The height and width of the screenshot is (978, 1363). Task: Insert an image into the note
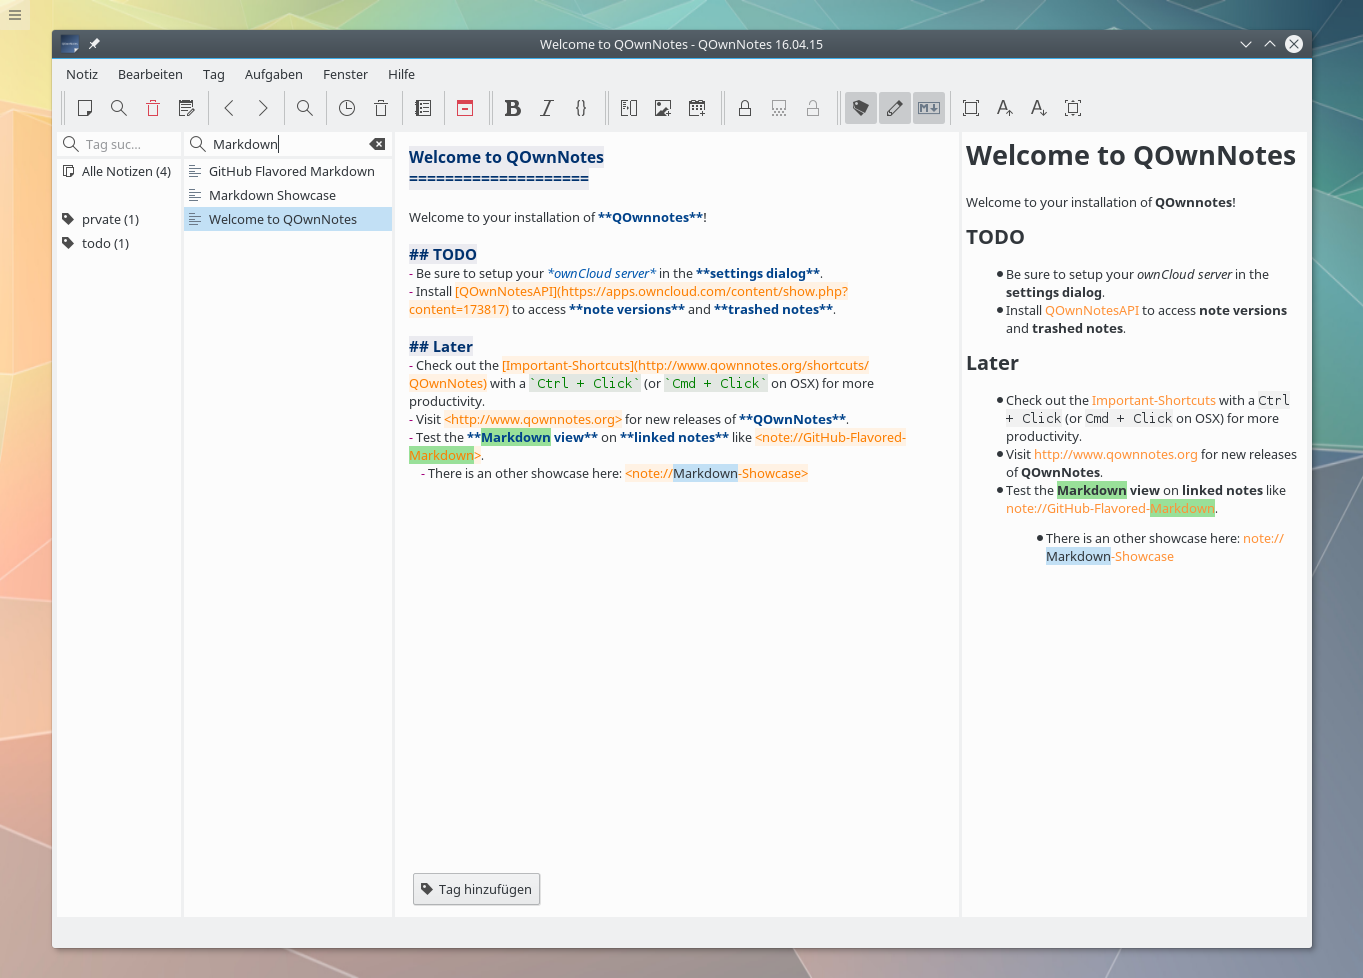(662, 108)
